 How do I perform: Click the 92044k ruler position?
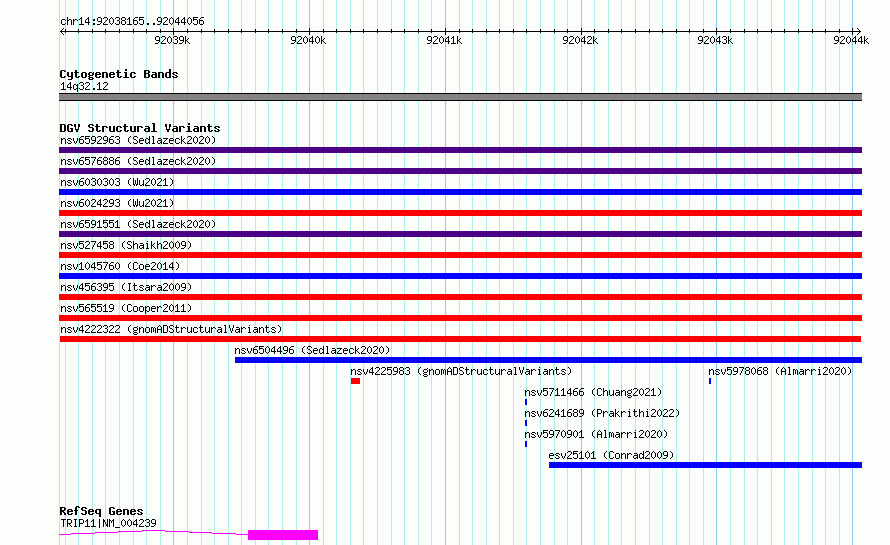851,40
